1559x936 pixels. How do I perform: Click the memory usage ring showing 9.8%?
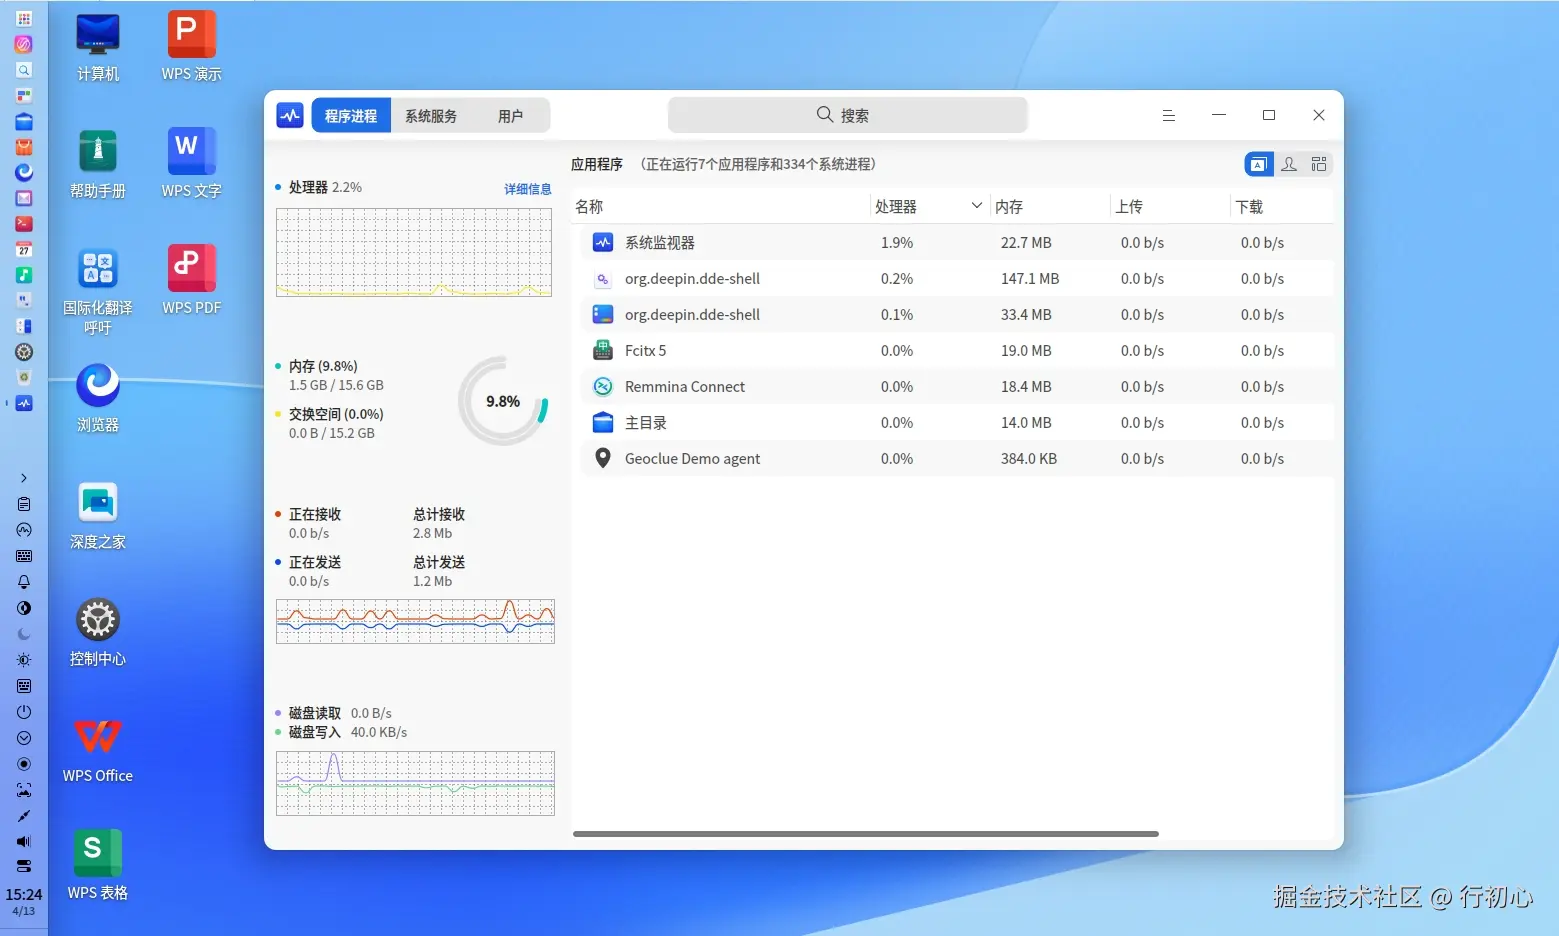(x=503, y=401)
